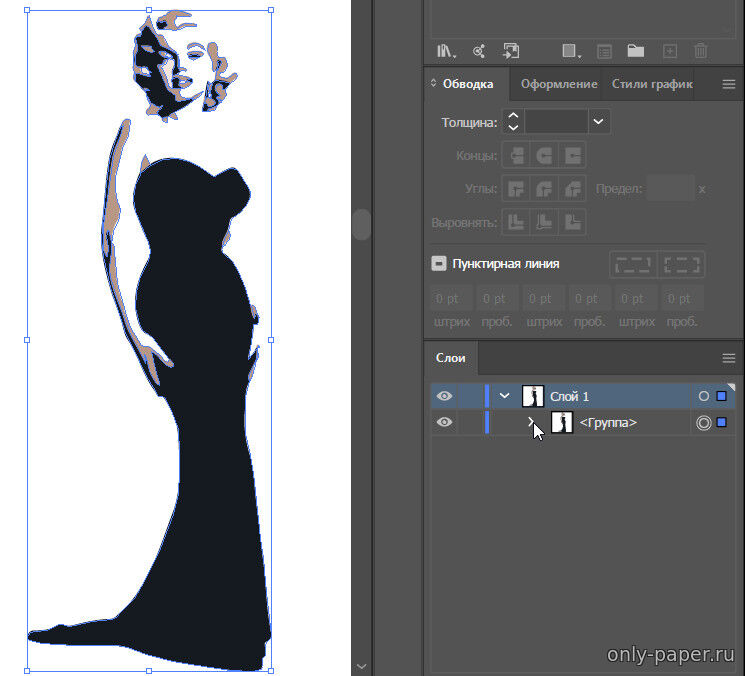Click the trash icon to delete swatch
Viewport: 745px width, 676px height.
click(701, 51)
